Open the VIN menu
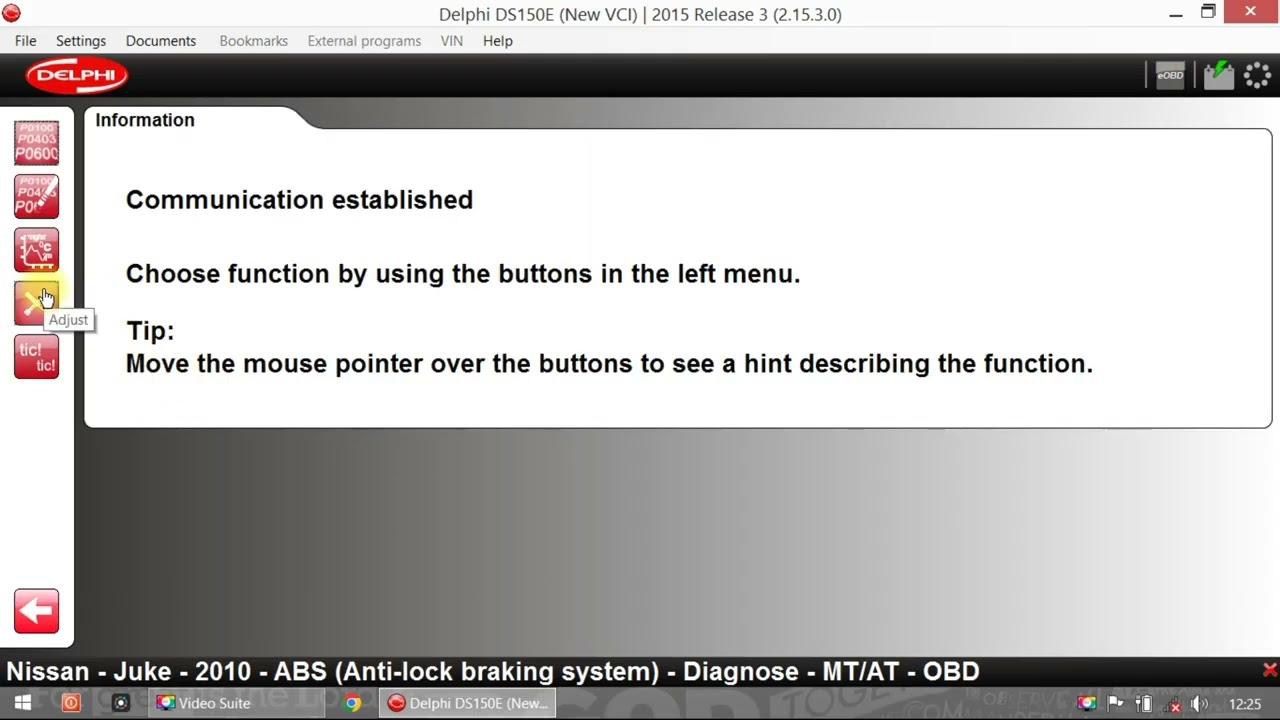Image resolution: width=1280 pixels, height=720 pixels. tap(452, 41)
